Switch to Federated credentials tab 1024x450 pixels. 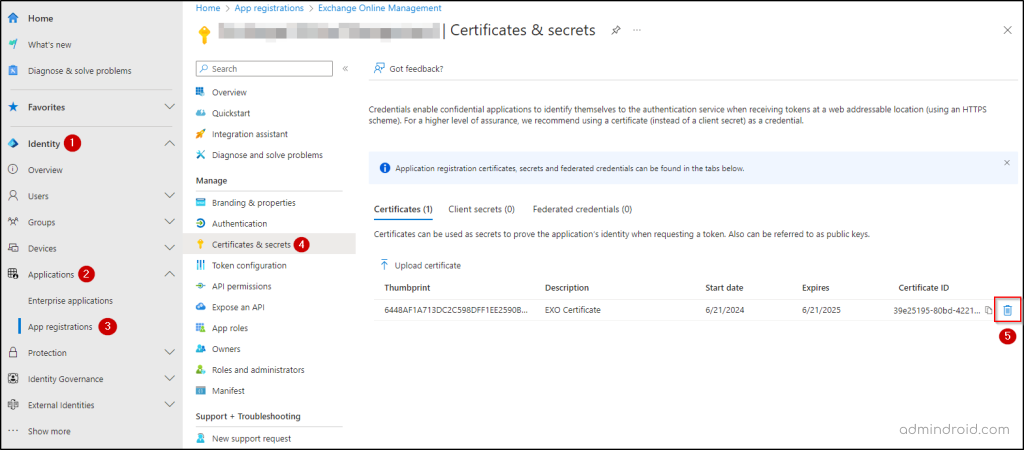pyautogui.click(x=582, y=209)
